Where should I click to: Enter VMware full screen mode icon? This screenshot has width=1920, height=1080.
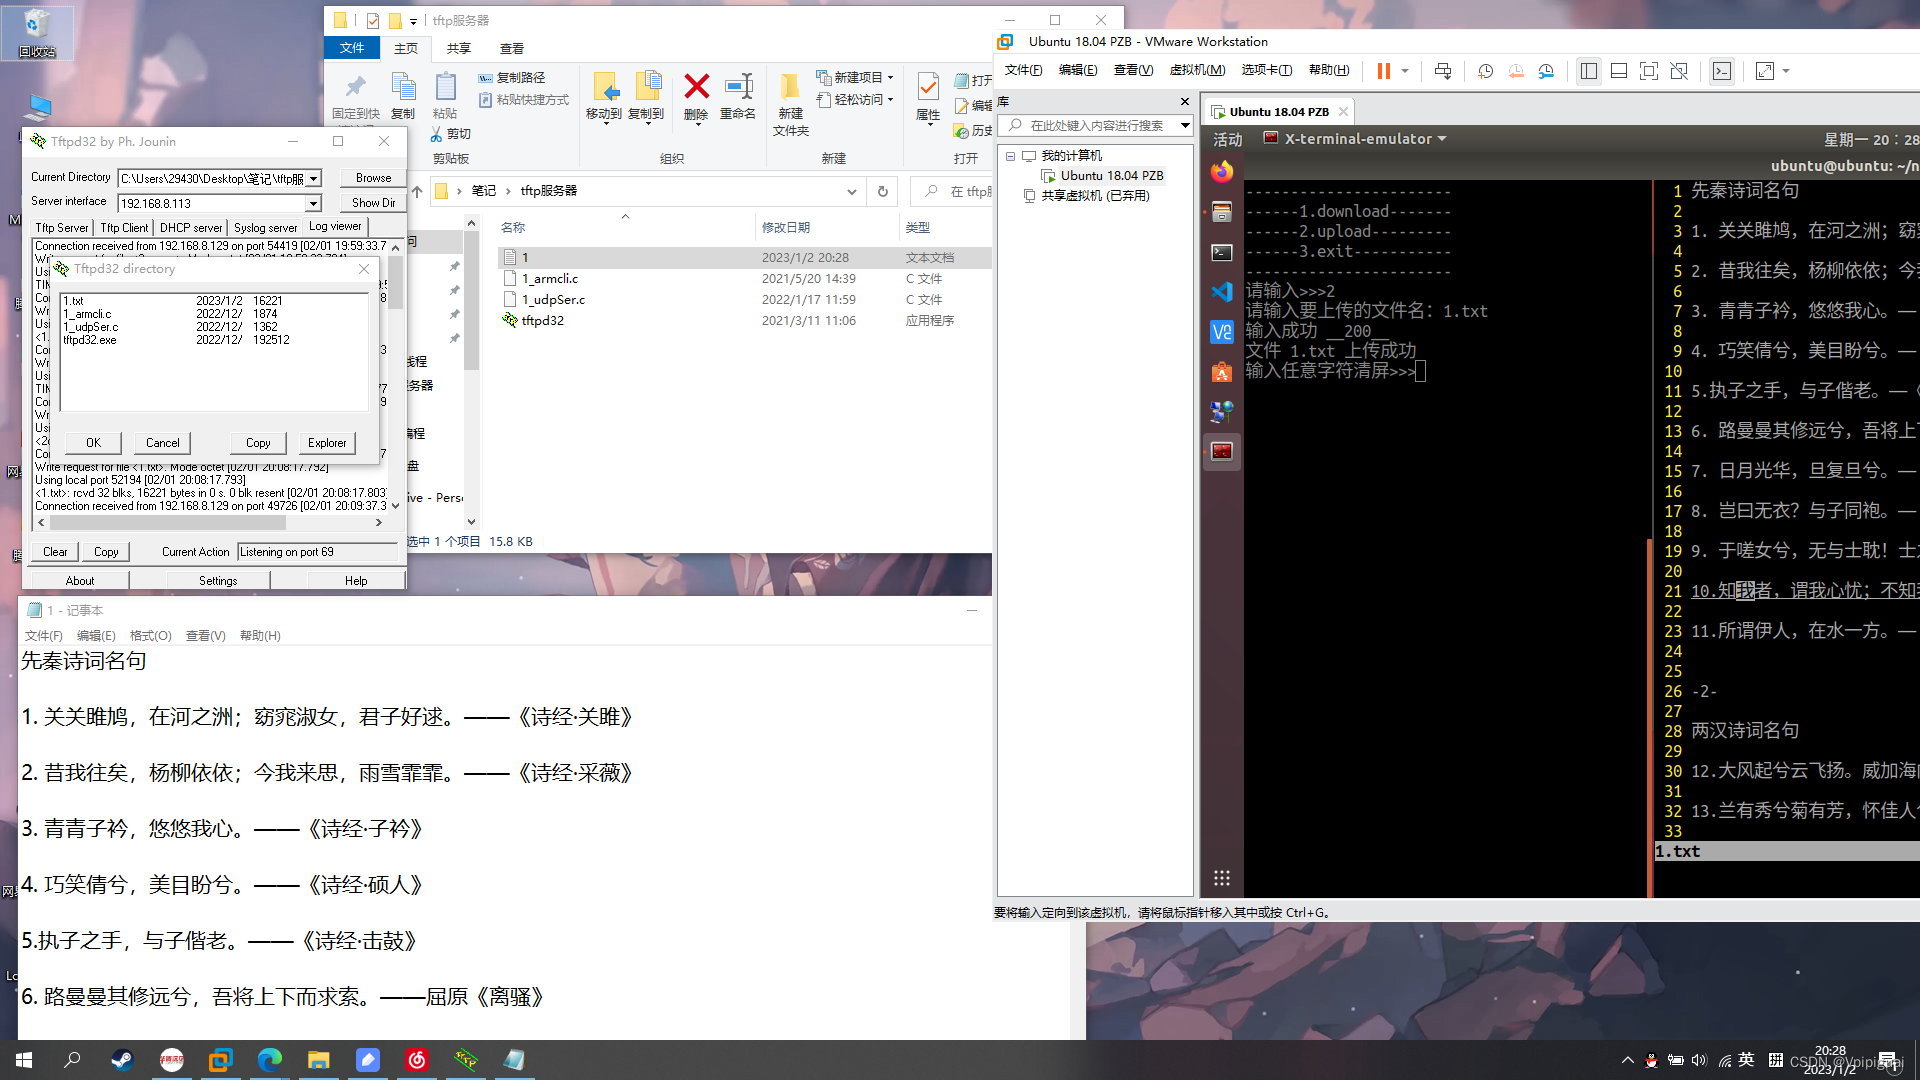(1649, 71)
